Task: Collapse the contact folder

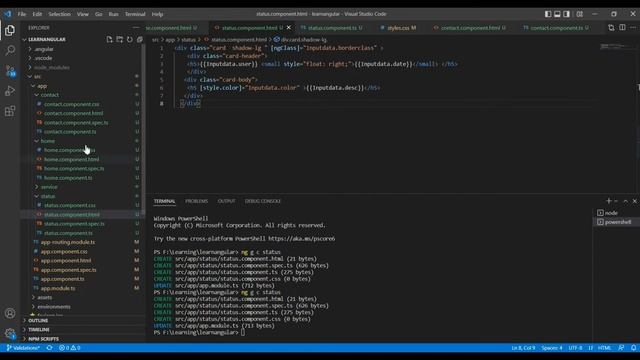Action: [x=49, y=95]
